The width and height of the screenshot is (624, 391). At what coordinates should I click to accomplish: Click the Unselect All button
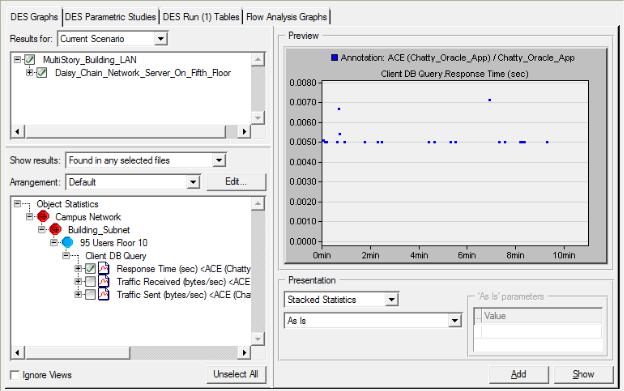[x=236, y=374]
